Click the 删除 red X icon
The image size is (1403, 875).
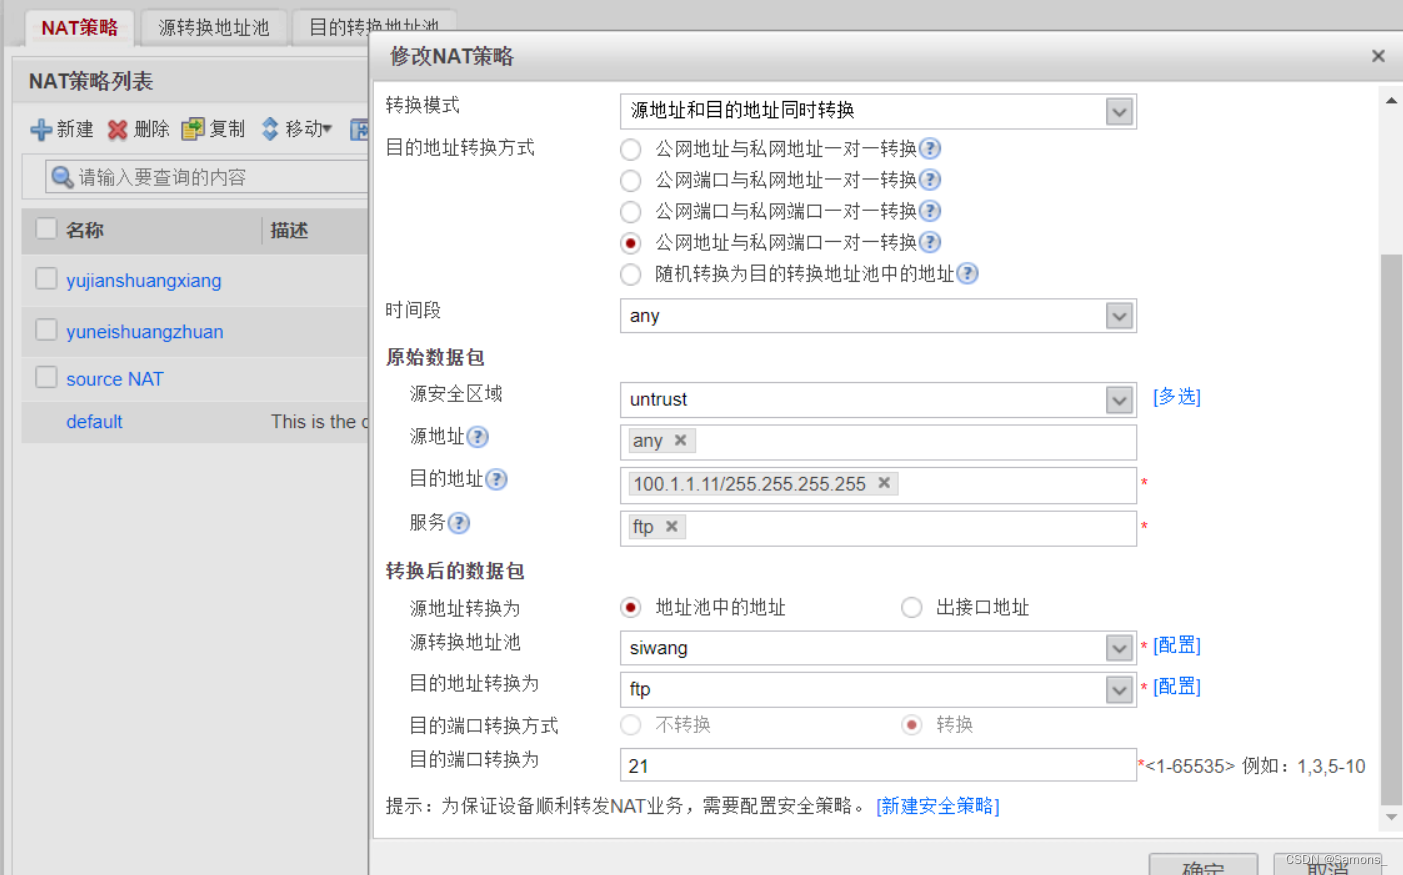[117, 130]
